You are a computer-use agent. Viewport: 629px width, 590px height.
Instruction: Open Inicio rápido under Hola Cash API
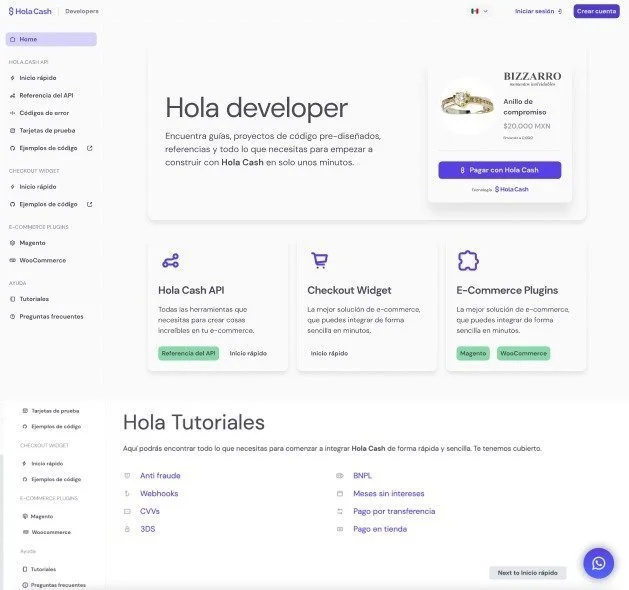38,78
